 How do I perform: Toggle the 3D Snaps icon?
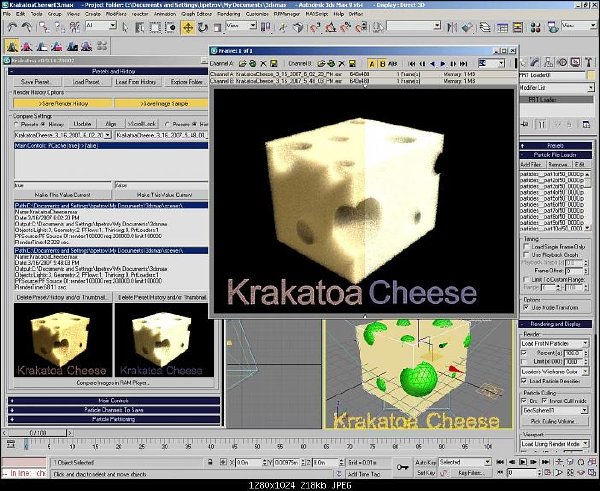pos(315,27)
